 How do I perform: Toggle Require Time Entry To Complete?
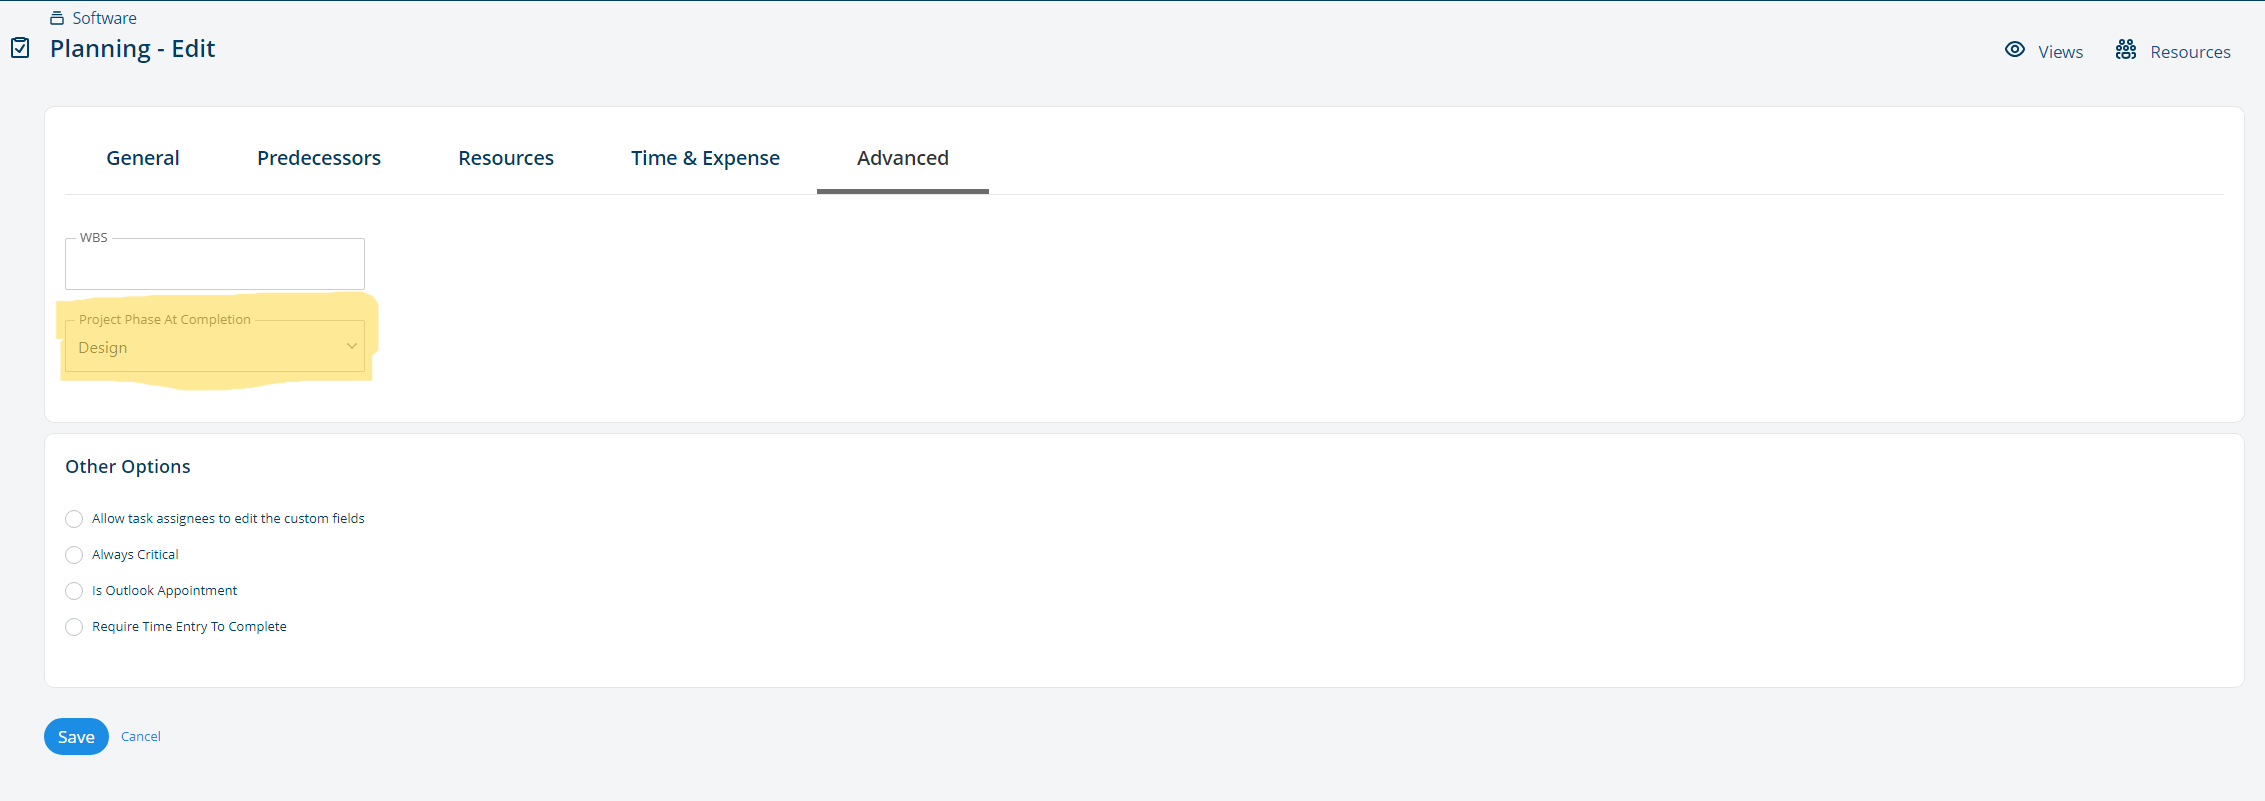coord(74,627)
